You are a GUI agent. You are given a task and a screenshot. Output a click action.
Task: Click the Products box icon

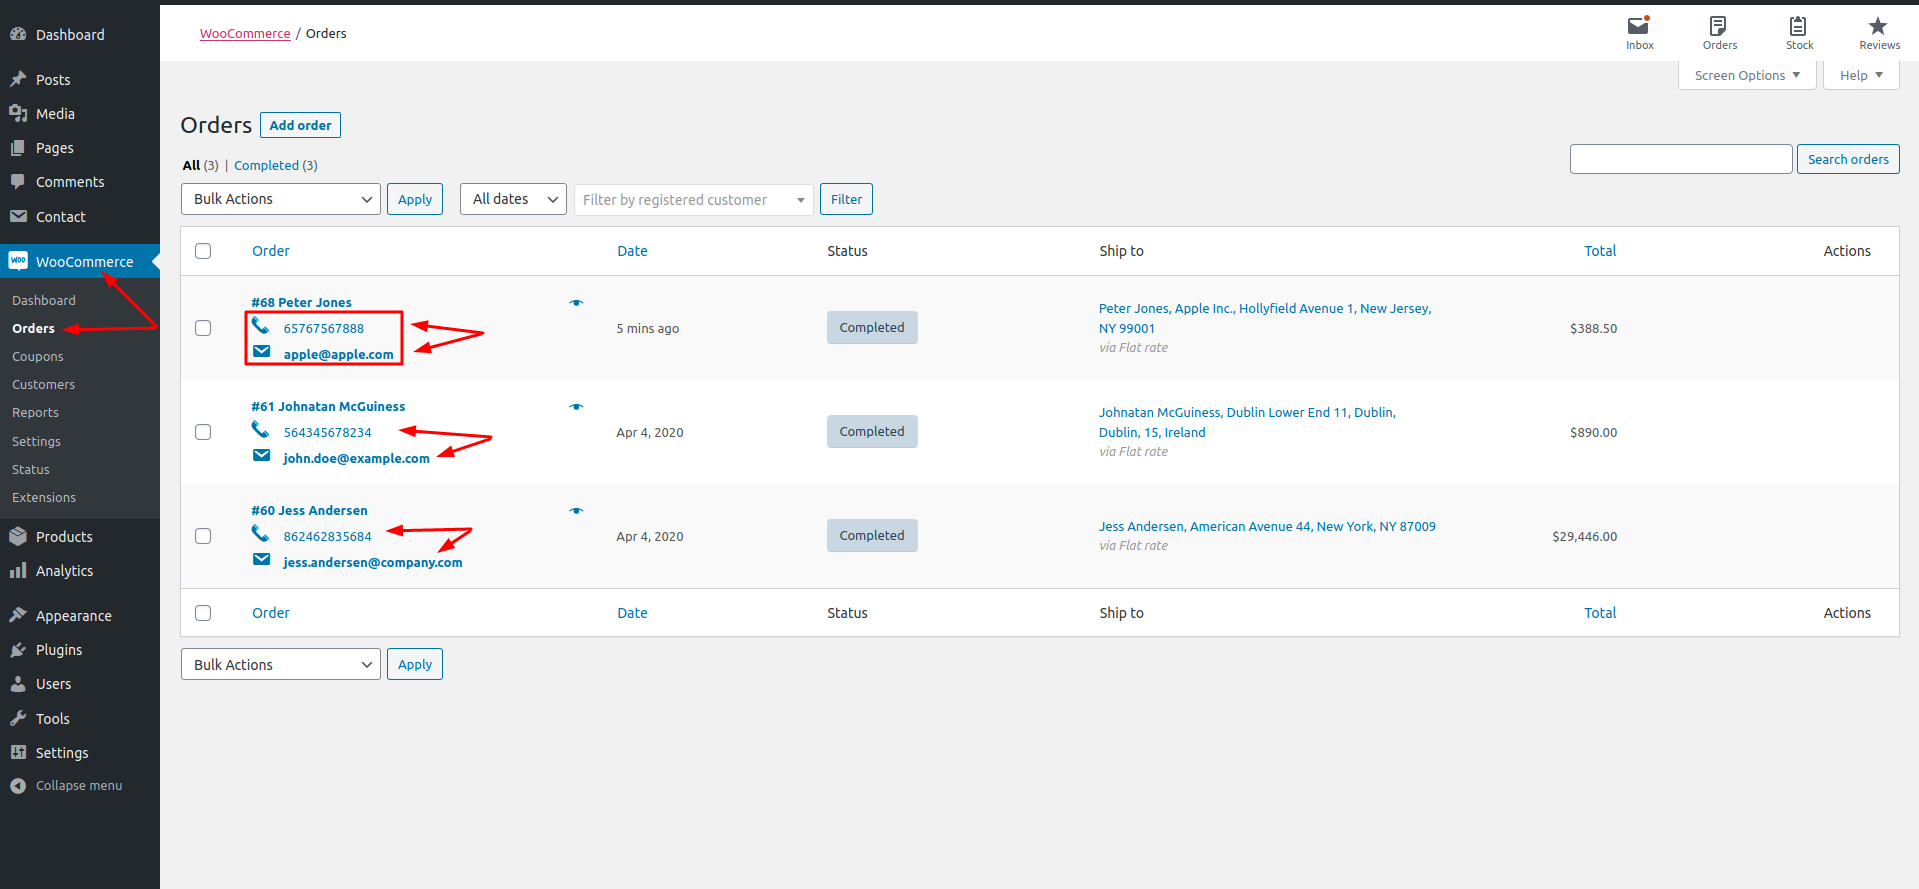[x=18, y=536]
